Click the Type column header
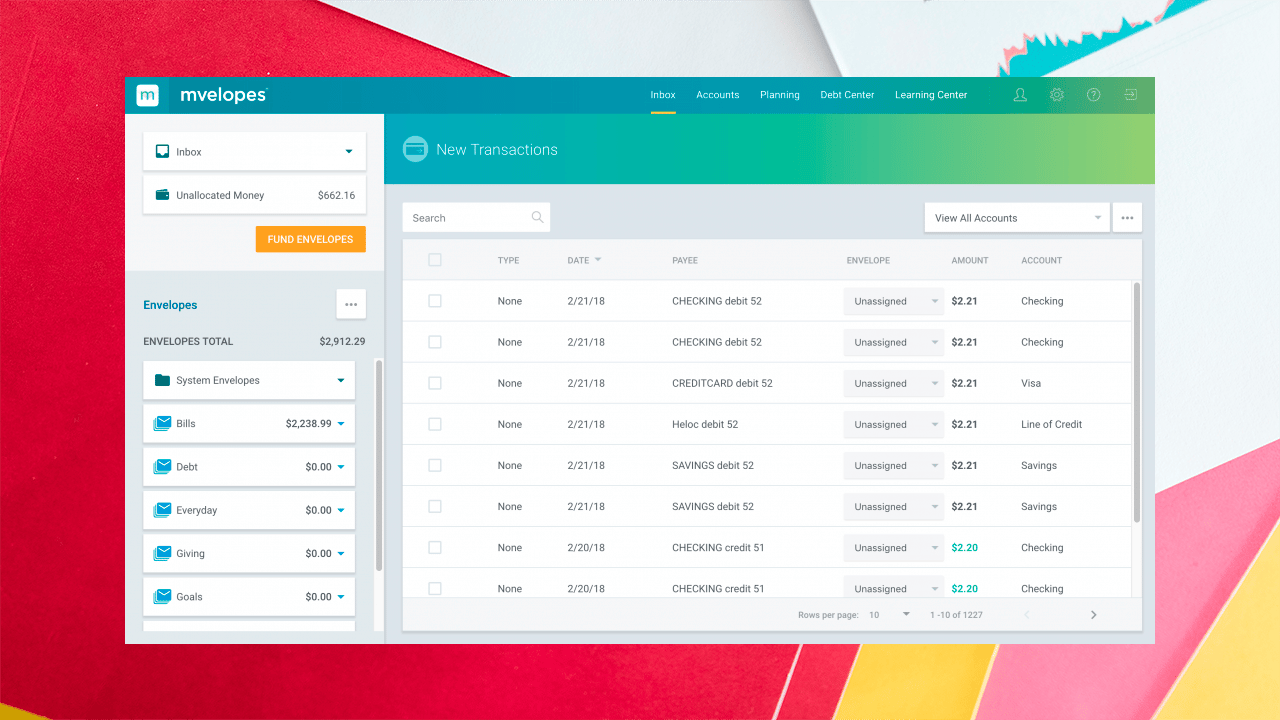The width and height of the screenshot is (1280, 720). coord(509,260)
